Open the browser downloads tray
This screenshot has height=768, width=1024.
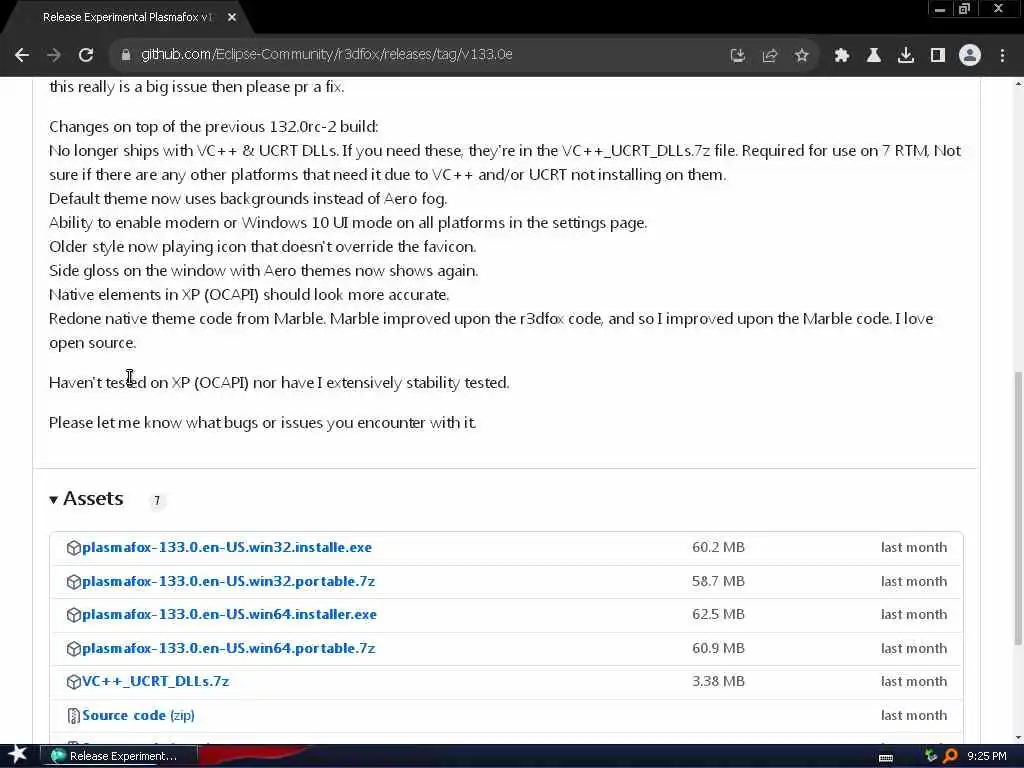point(906,56)
